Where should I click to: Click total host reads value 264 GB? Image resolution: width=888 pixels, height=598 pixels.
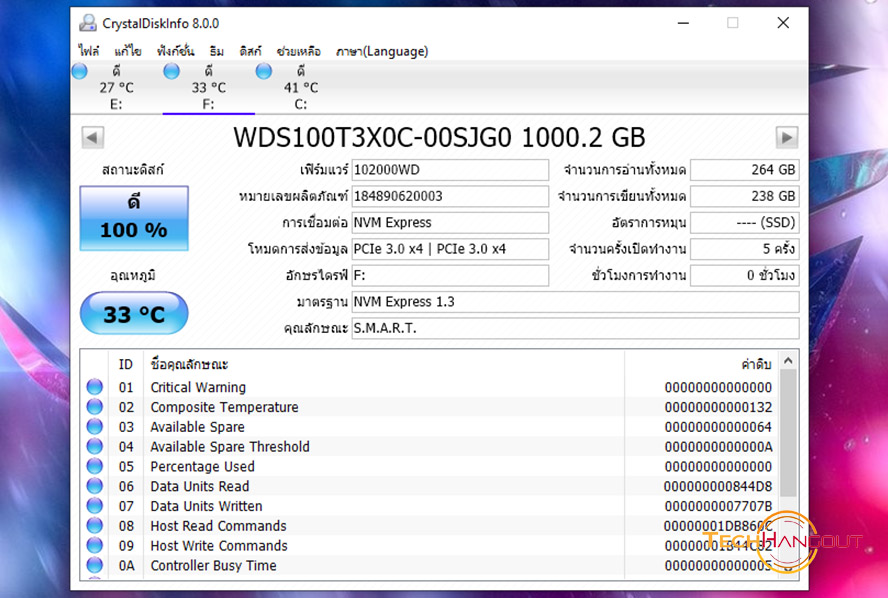click(x=745, y=170)
